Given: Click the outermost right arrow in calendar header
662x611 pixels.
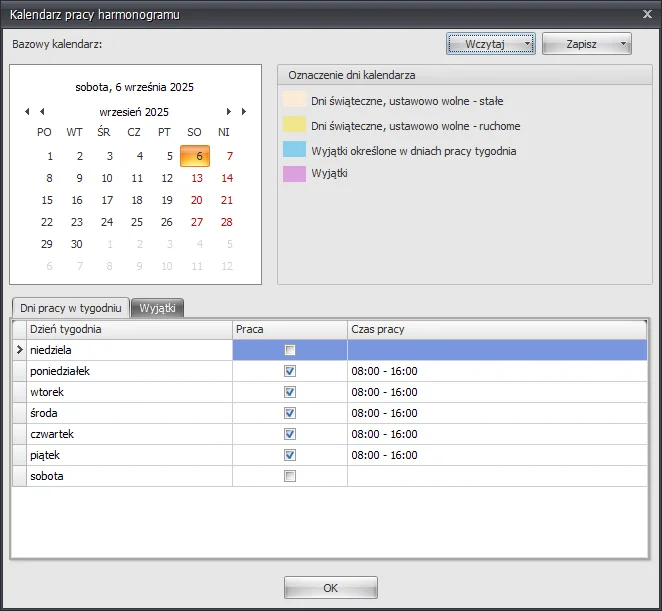Looking at the screenshot, I should click(244, 112).
